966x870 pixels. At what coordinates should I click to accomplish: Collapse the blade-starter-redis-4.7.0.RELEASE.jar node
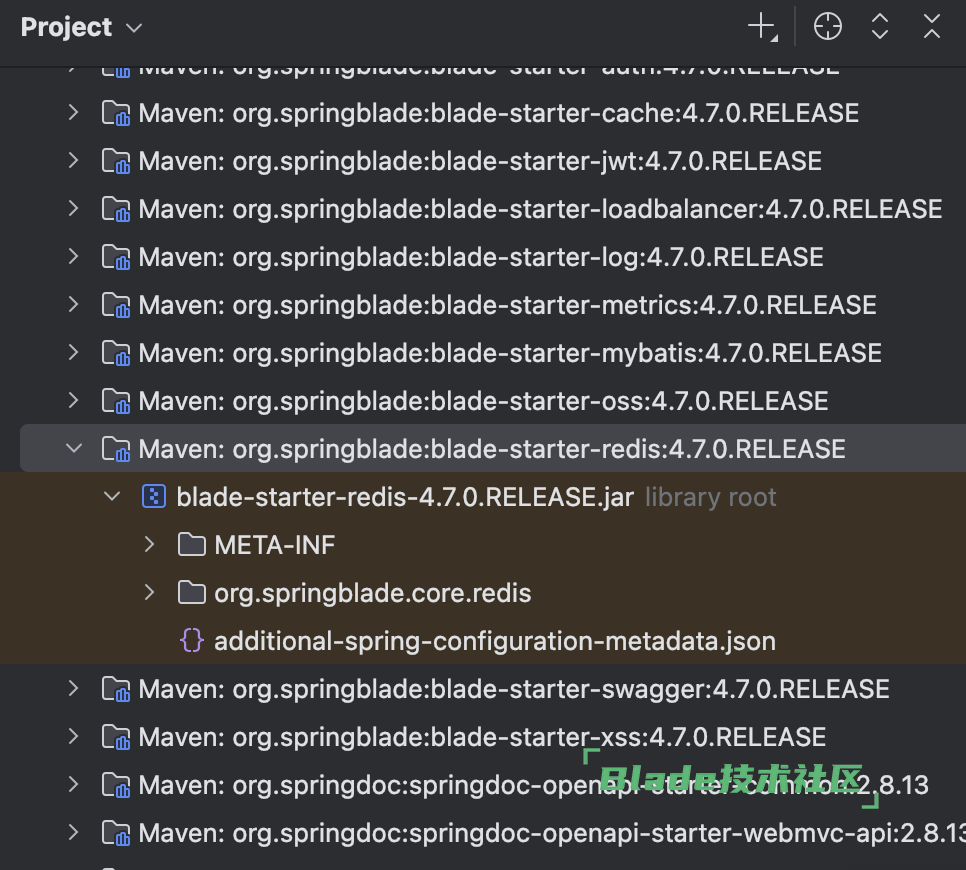tap(112, 497)
